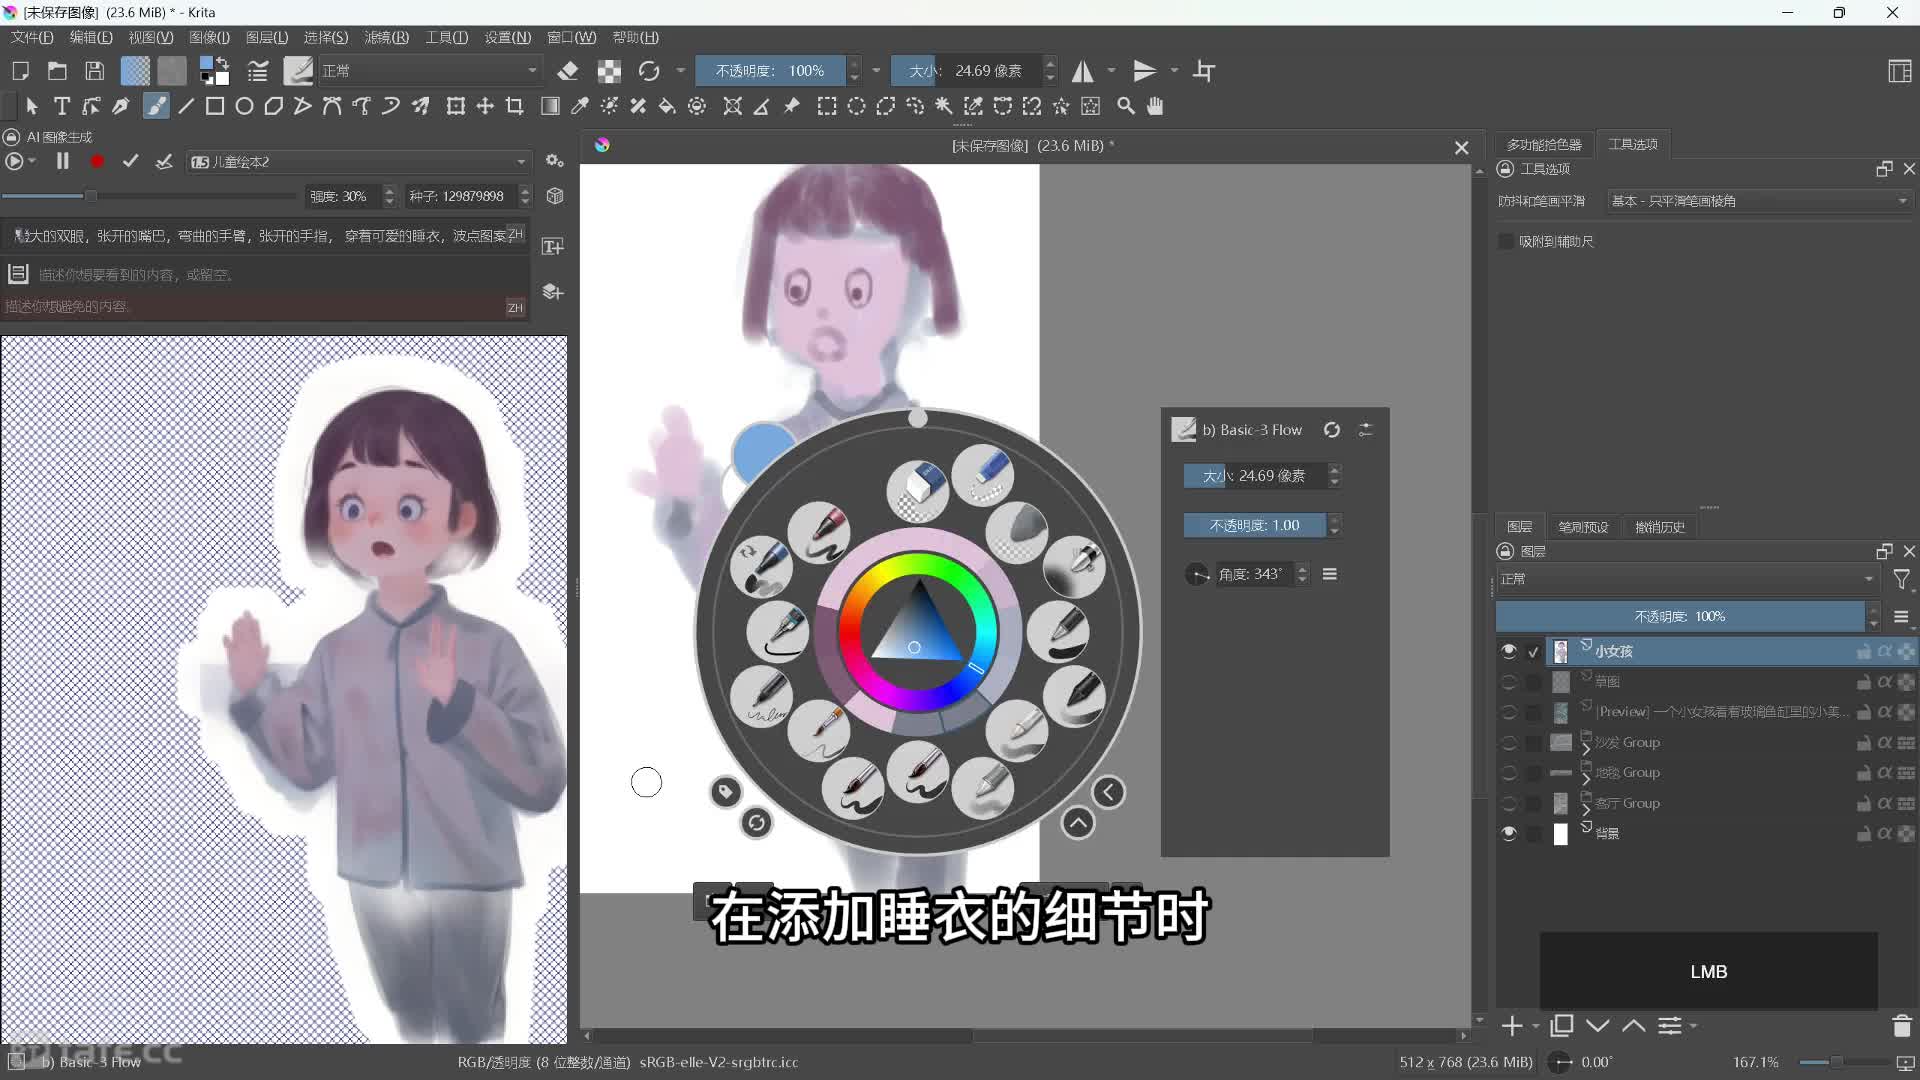The image size is (1920, 1080).
Task: Delete layer with trash icon
Action: [1901, 1026]
